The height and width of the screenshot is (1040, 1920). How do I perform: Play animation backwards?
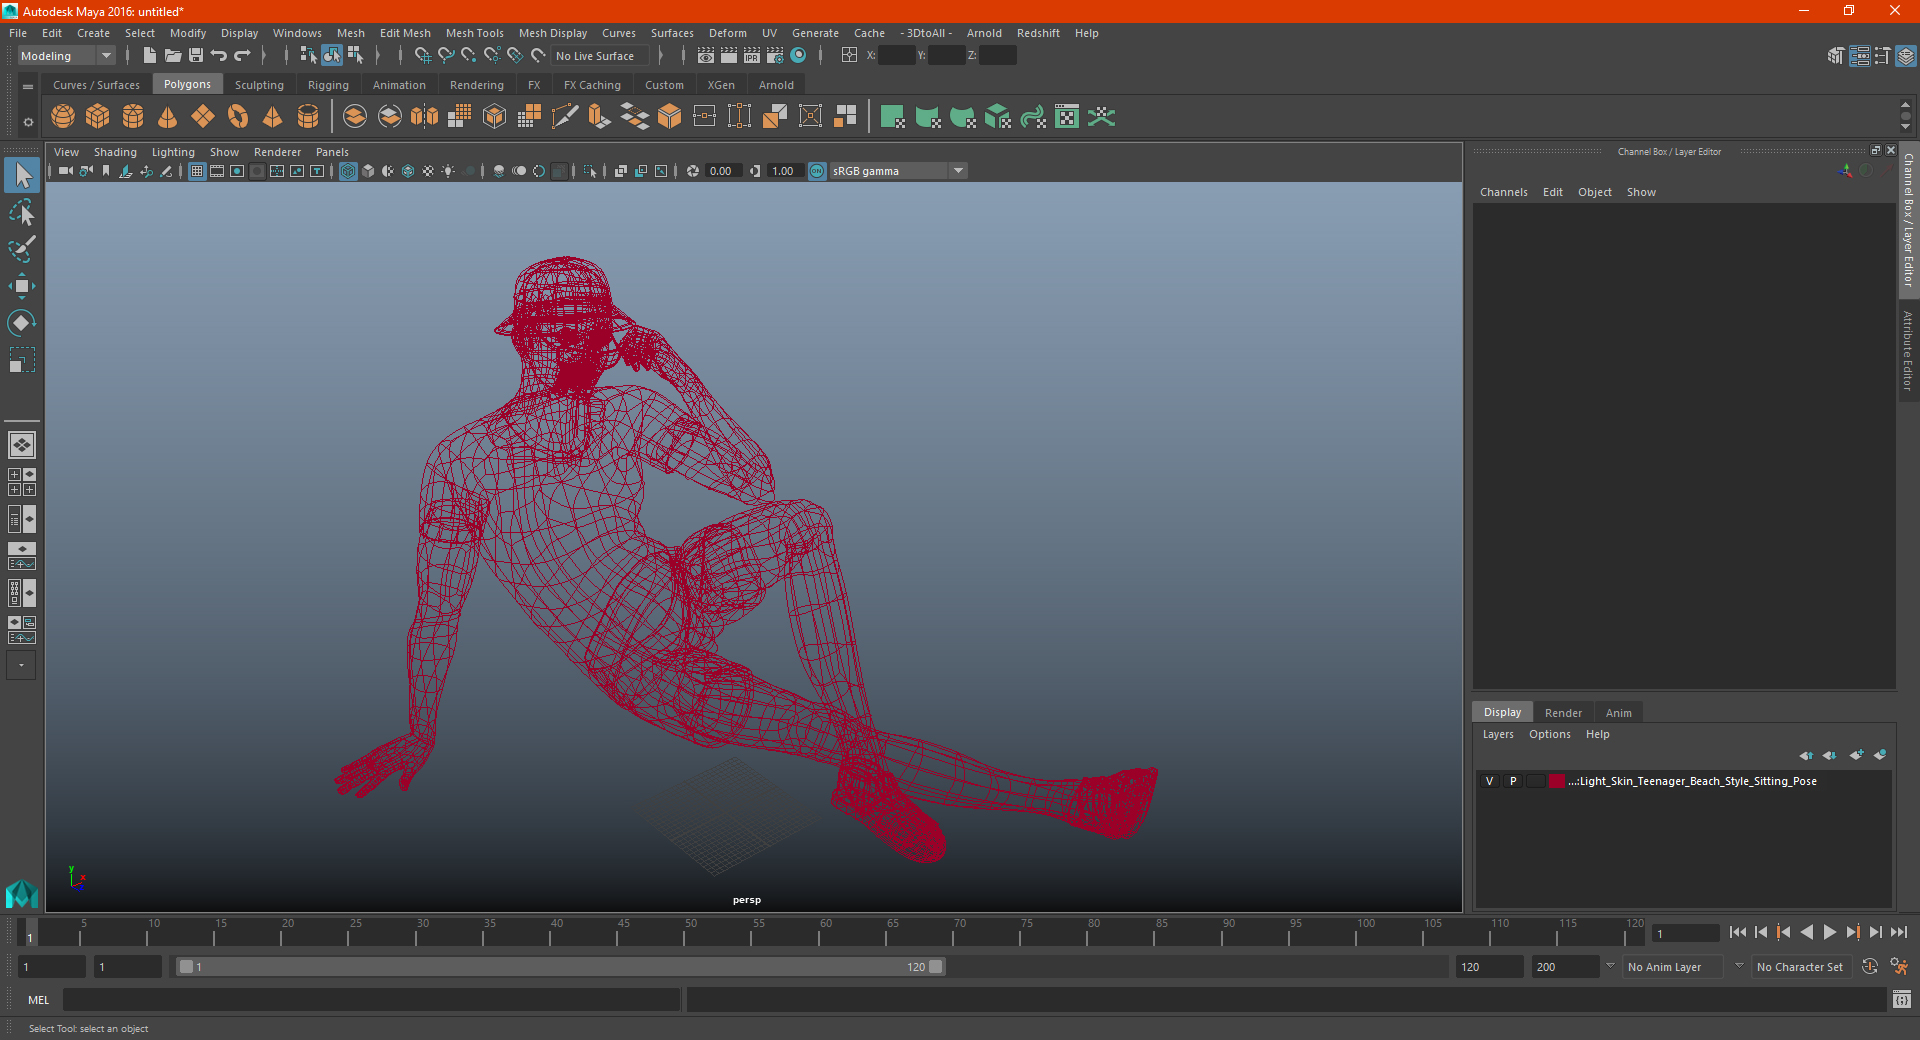click(x=1807, y=932)
